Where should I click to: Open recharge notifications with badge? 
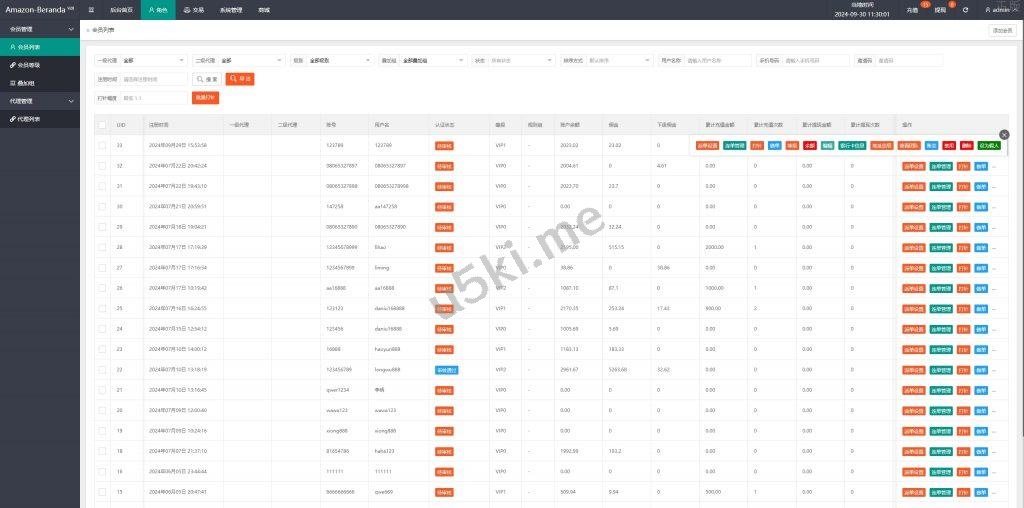912,9
